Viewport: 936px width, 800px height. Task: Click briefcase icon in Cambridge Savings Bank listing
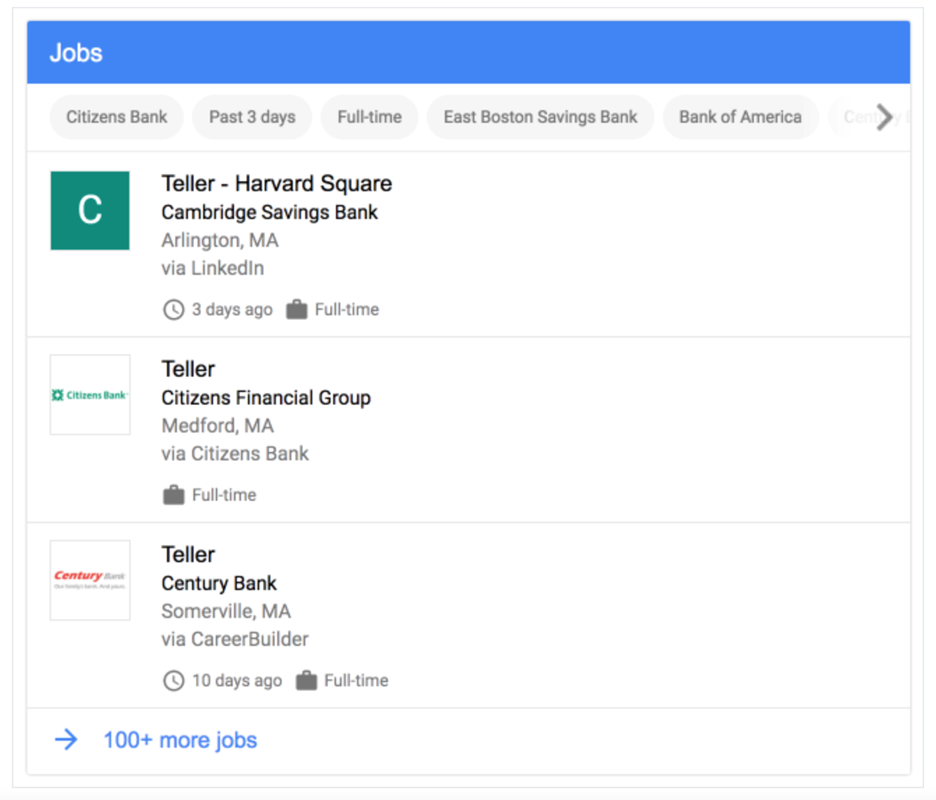[296, 310]
